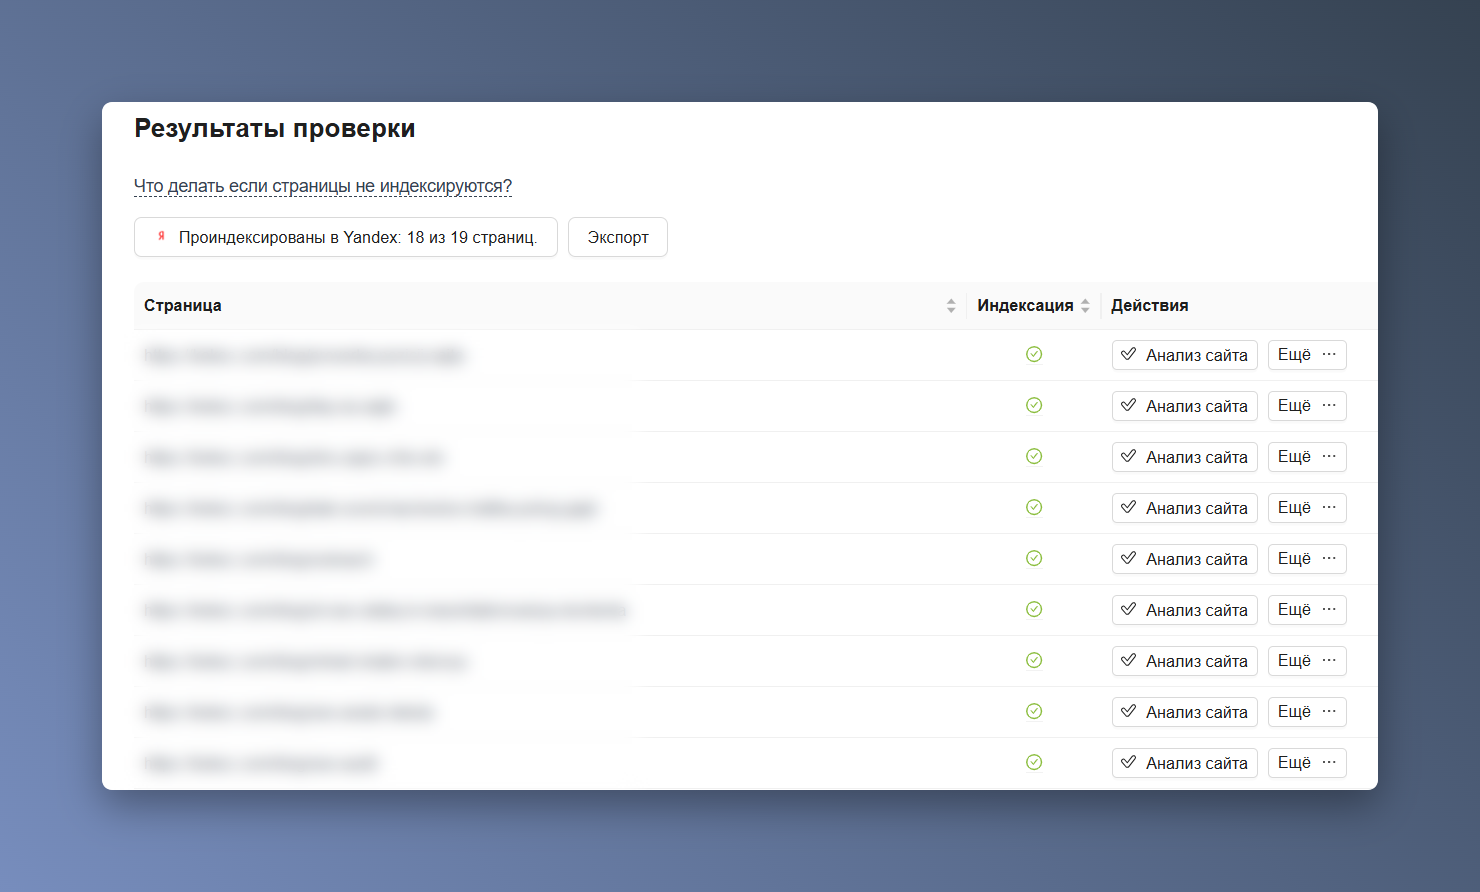Click Анализ сайта in the ninth table row

[1185, 763]
